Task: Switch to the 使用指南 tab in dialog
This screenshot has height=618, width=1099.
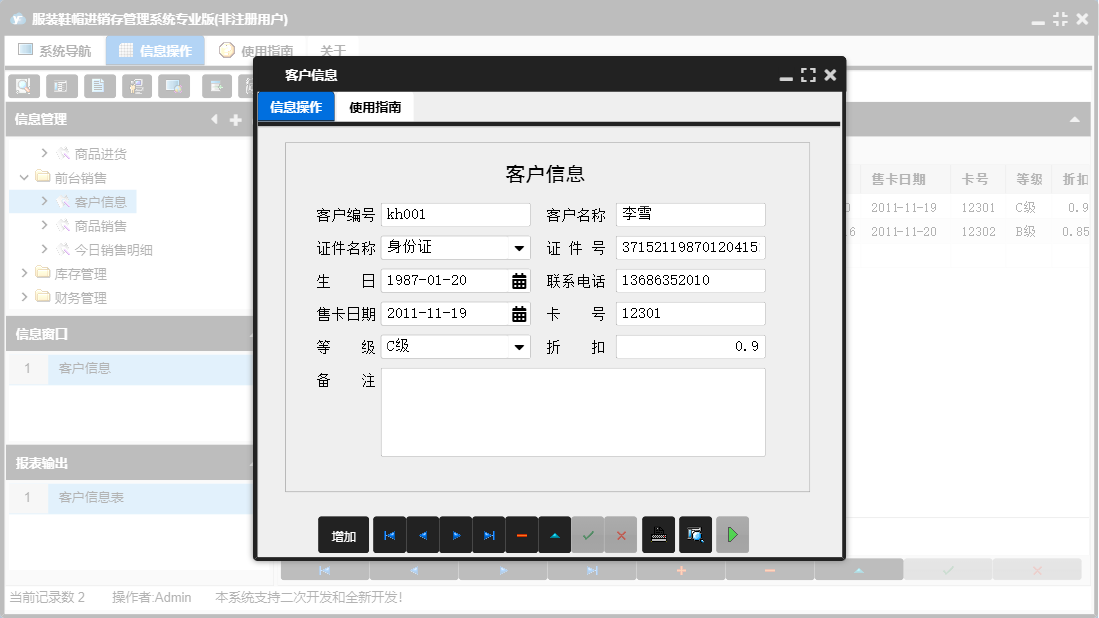Action: pyautogui.click(x=375, y=107)
